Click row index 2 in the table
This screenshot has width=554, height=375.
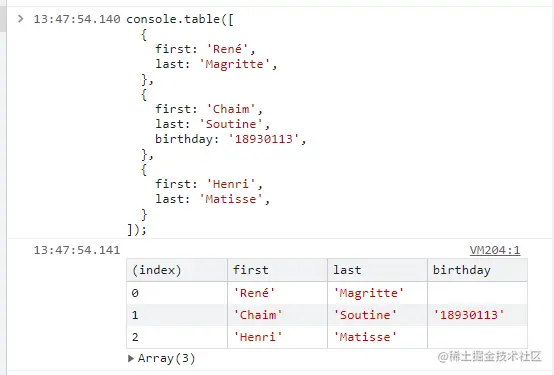pos(177,337)
